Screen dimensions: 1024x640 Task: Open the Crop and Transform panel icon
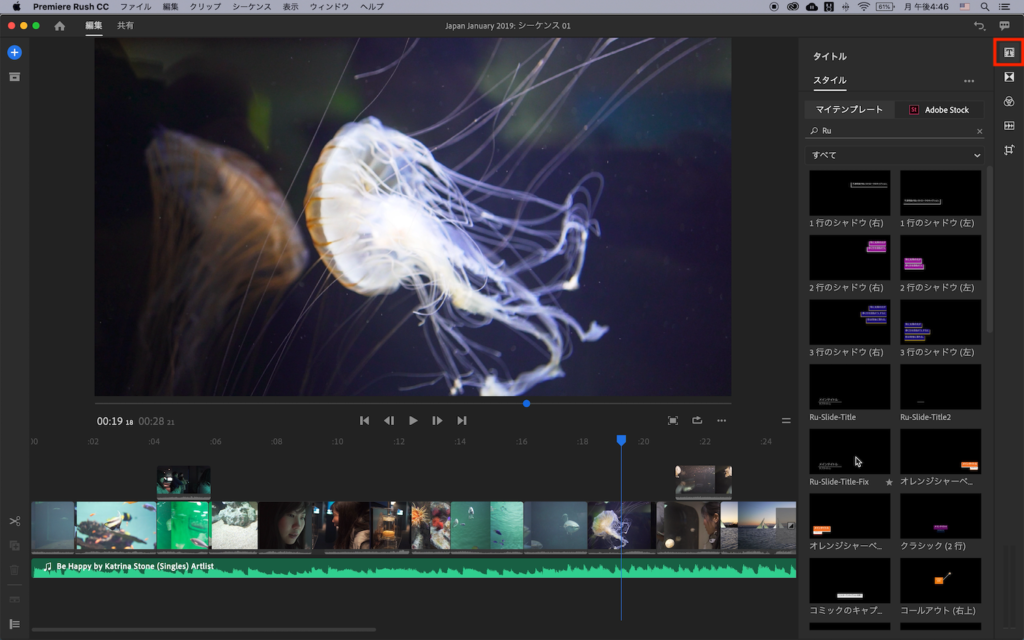click(1009, 150)
